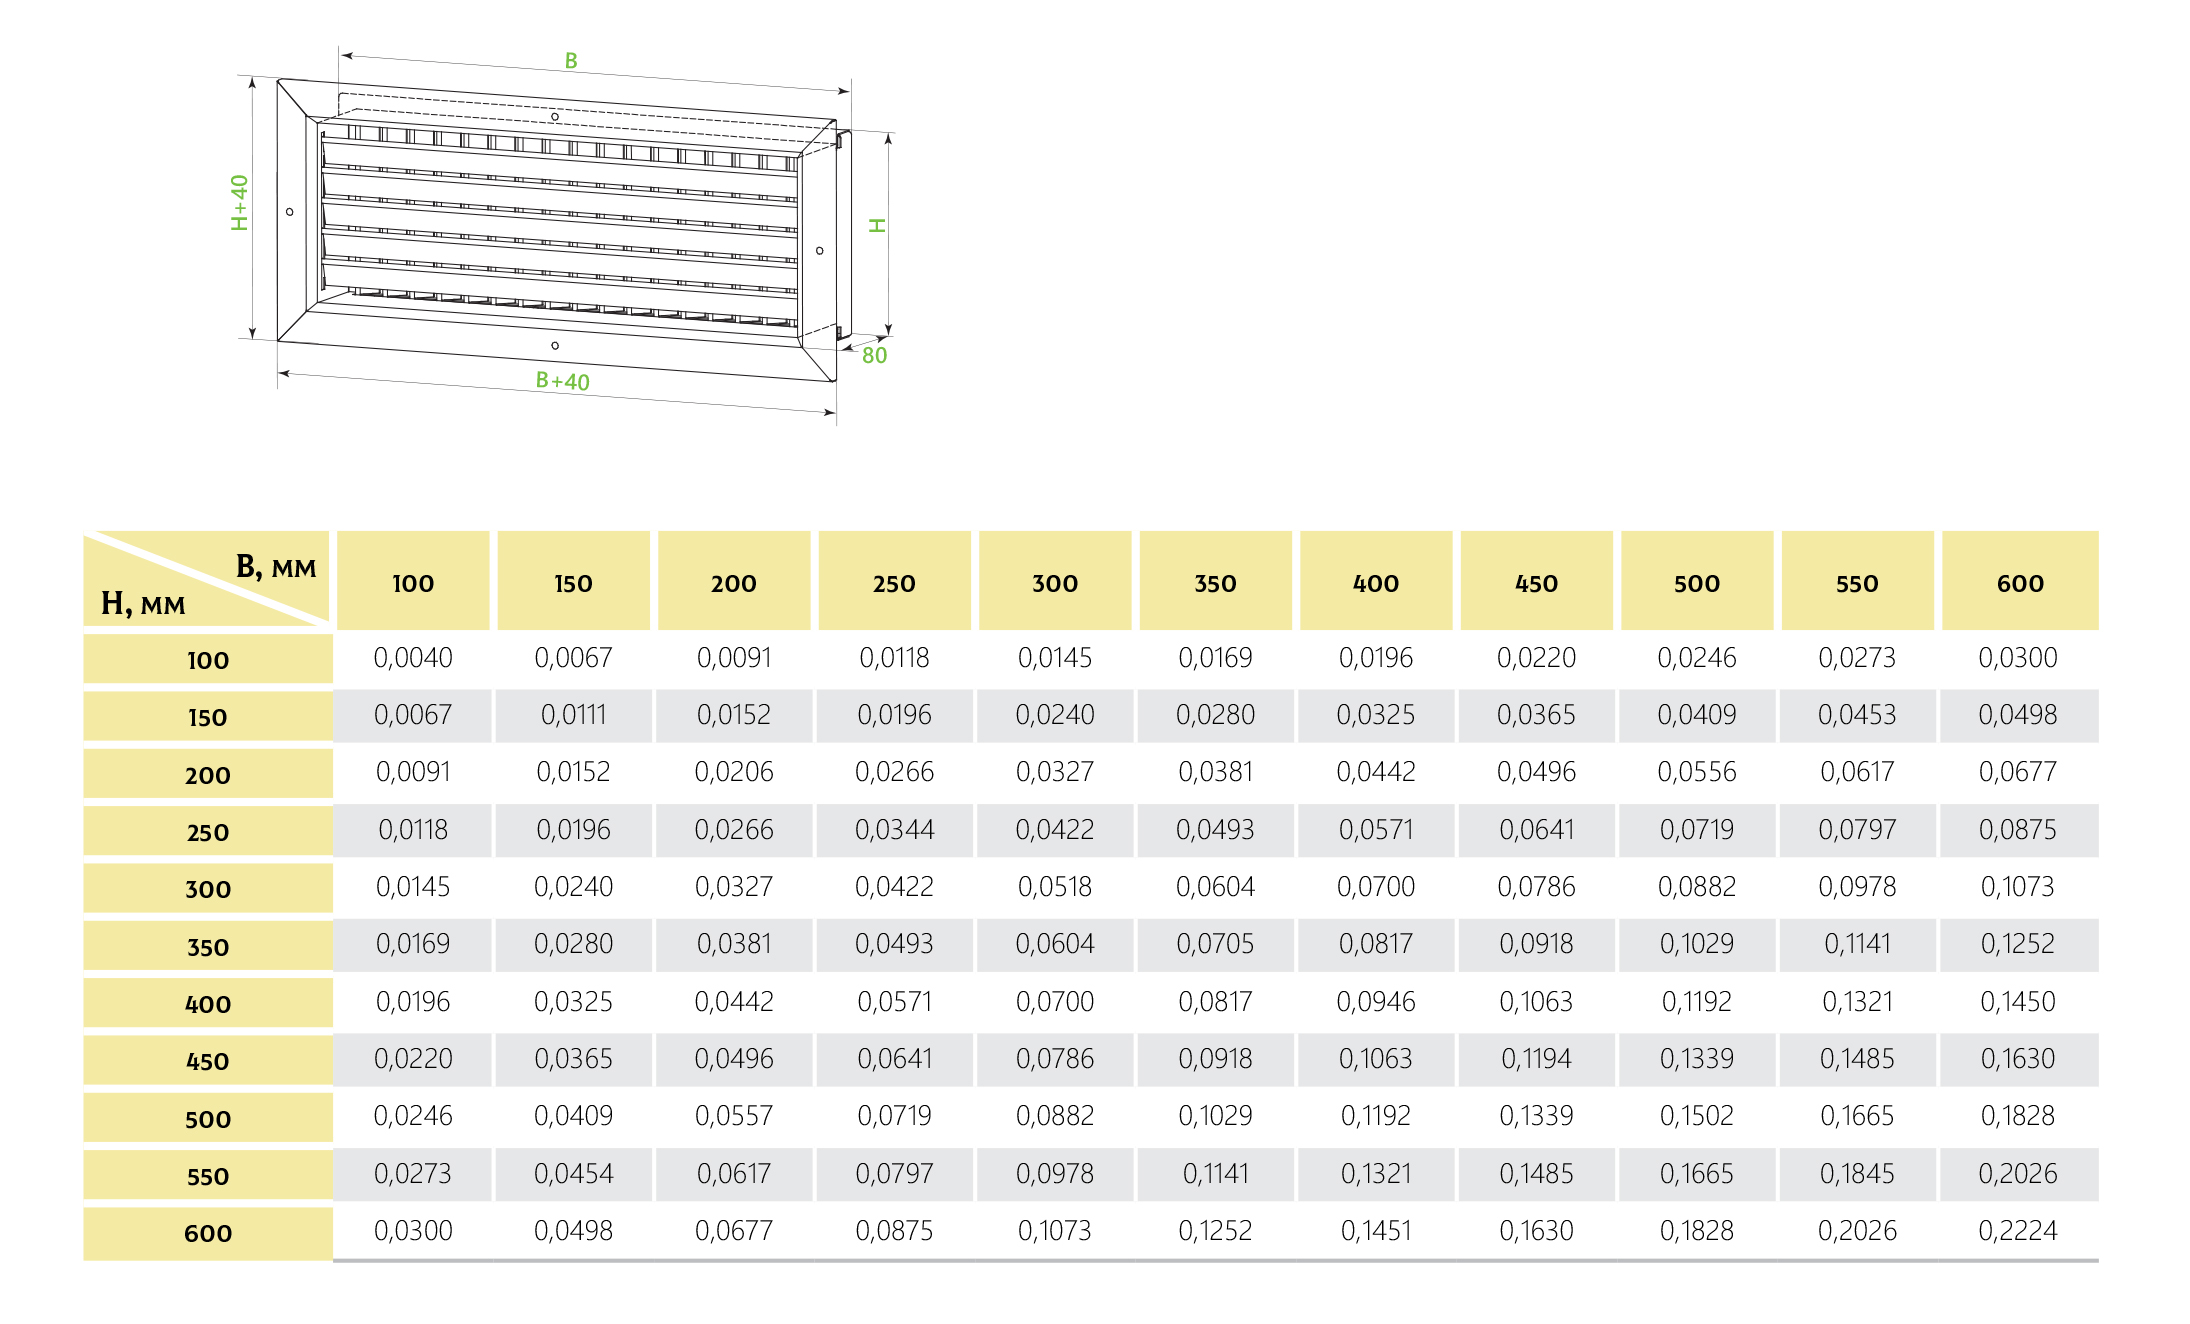Viewport: 2190px width, 1324px height.
Task: Click the green 'B' width label on drawing
Action: coord(571,61)
